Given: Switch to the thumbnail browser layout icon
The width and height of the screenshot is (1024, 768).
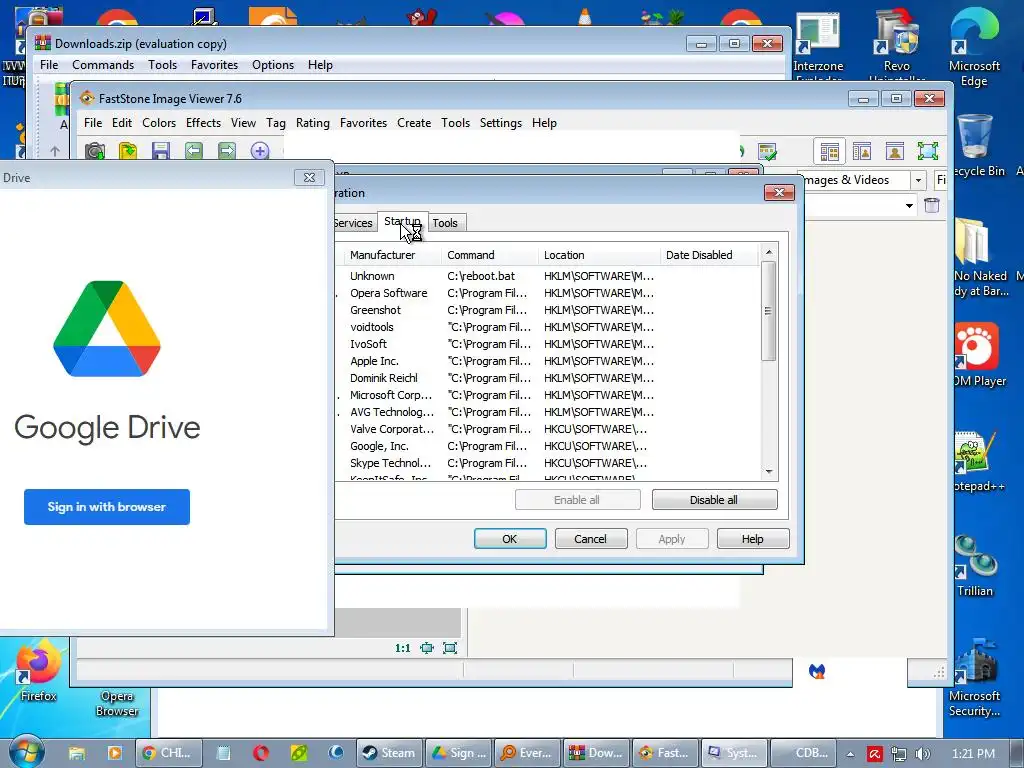Looking at the screenshot, I should pyautogui.click(x=829, y=152).
